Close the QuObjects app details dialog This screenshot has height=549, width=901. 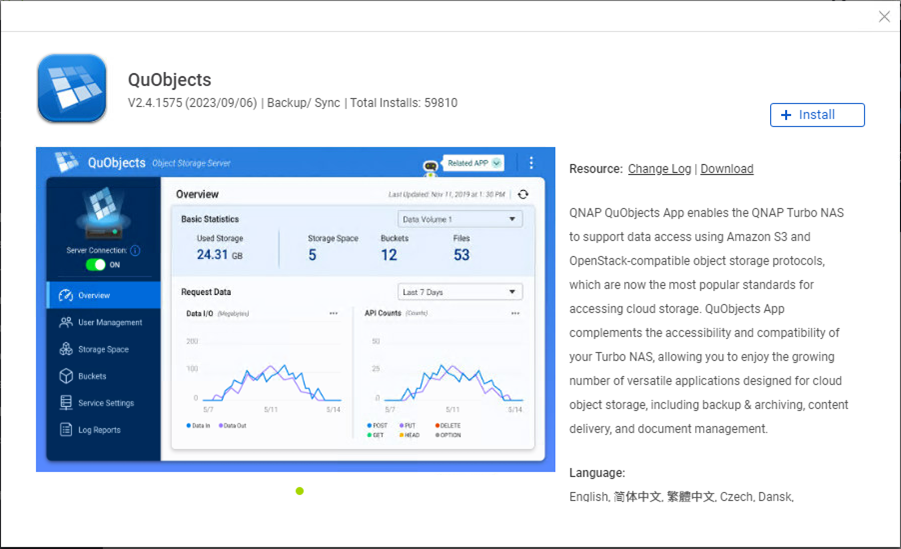pos(884,17)
